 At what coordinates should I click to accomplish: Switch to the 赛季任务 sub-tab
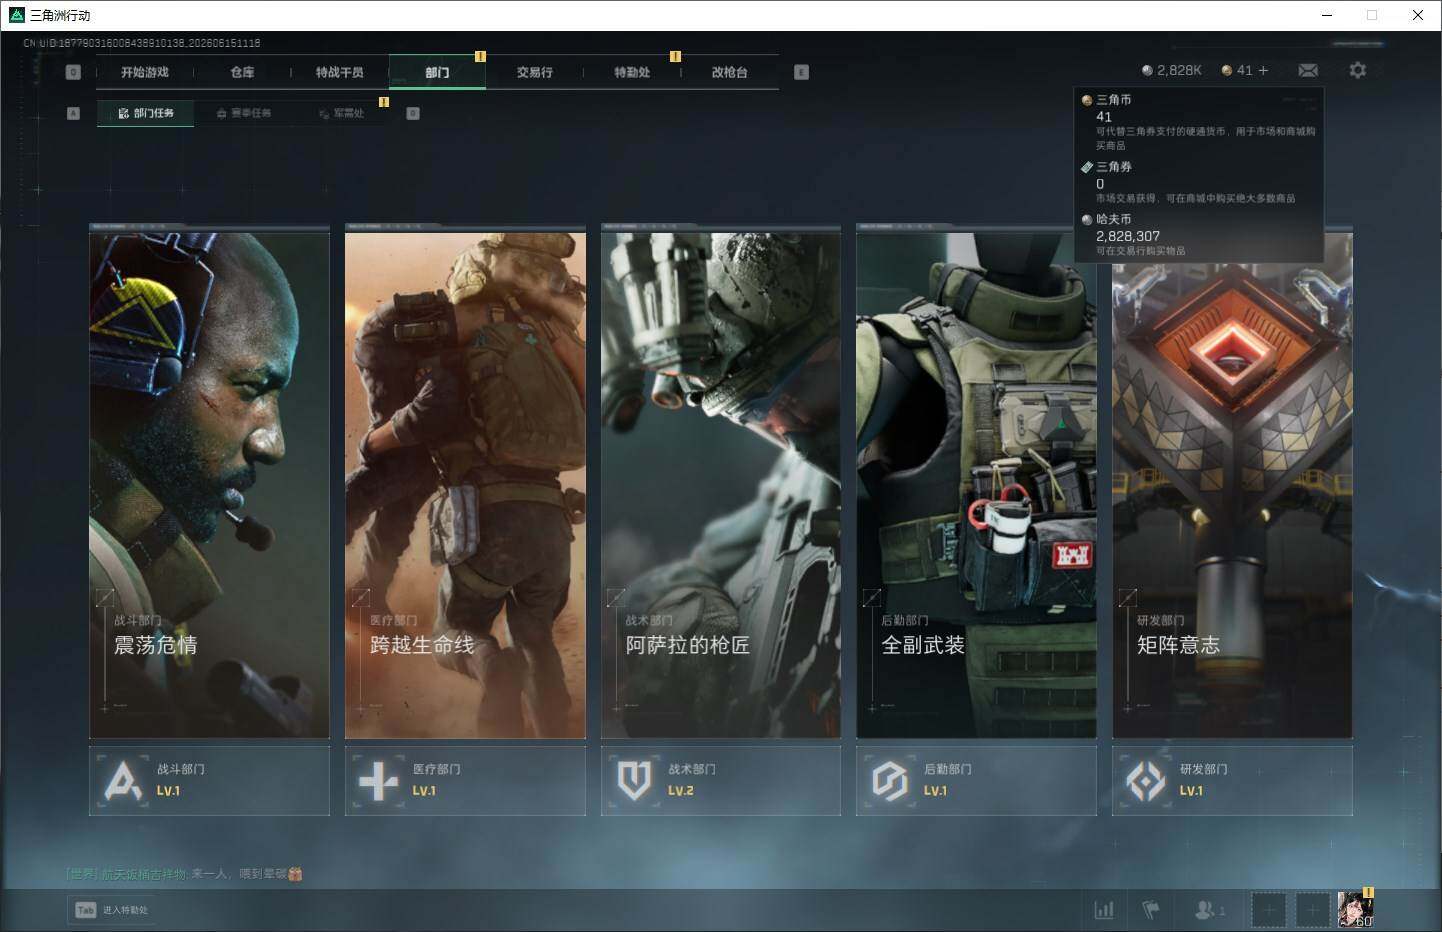coord(243,113)
